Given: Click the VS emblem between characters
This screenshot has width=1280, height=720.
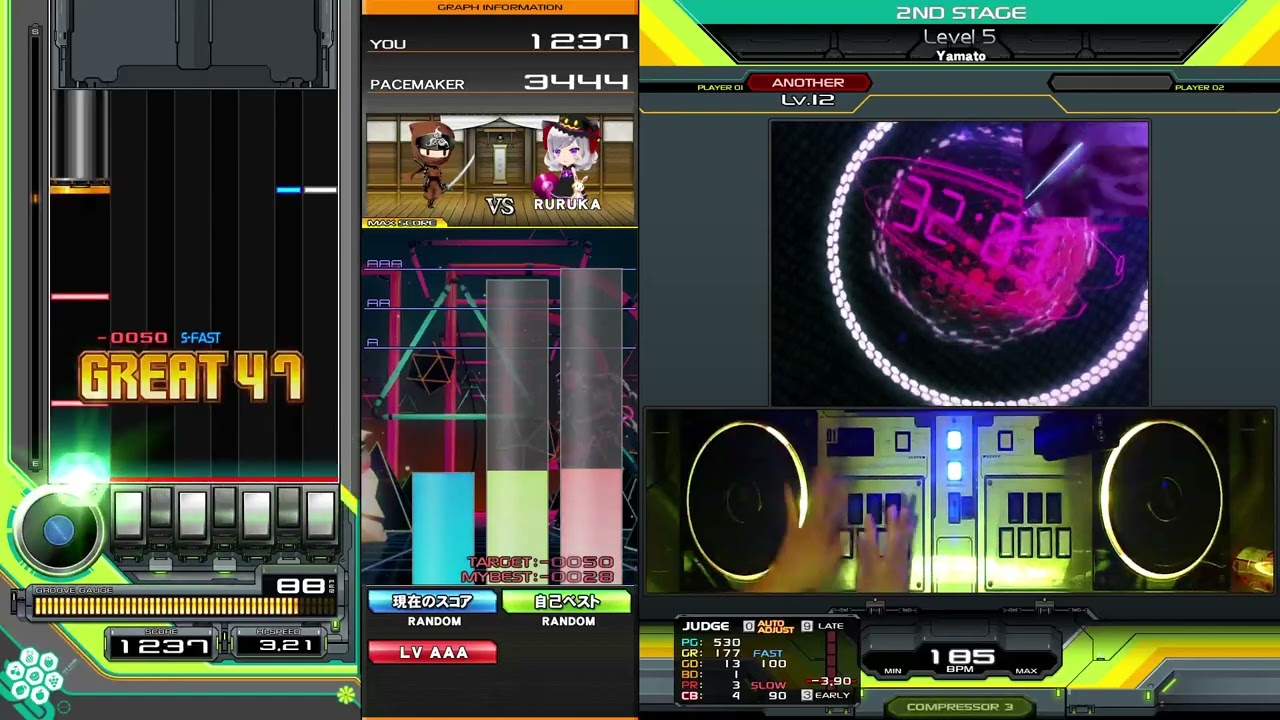Looking at the screenshot, I should pos(500,205).
